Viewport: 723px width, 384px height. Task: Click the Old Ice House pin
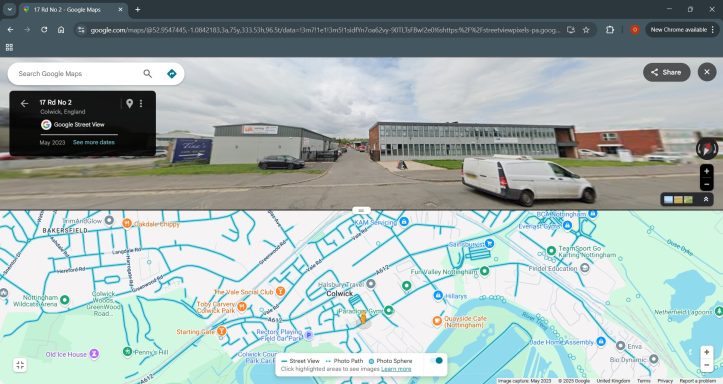[x=94, y=354]
